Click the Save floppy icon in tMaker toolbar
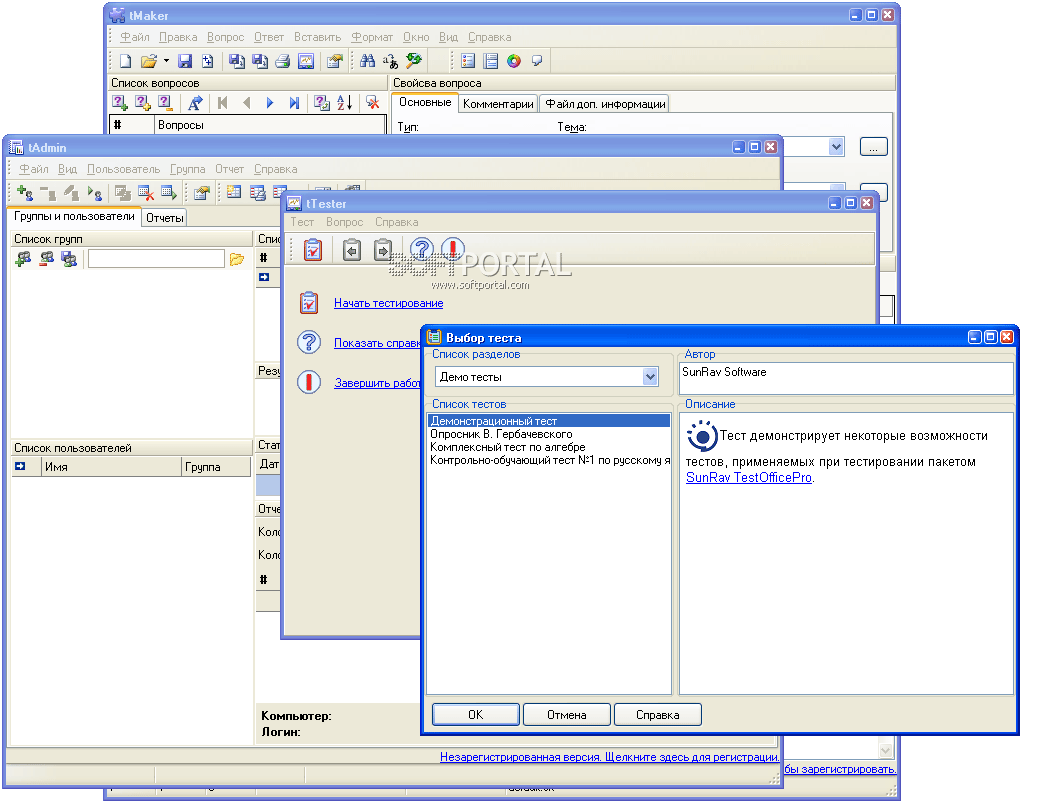This screenshot has width=1038, height=804. 185,62
